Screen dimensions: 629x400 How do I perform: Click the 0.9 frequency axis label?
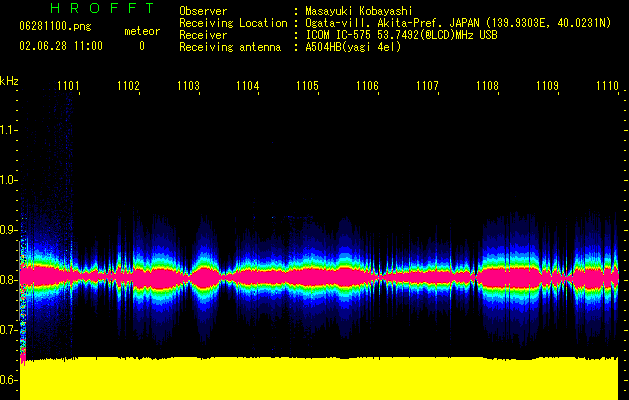click(8, 230)
